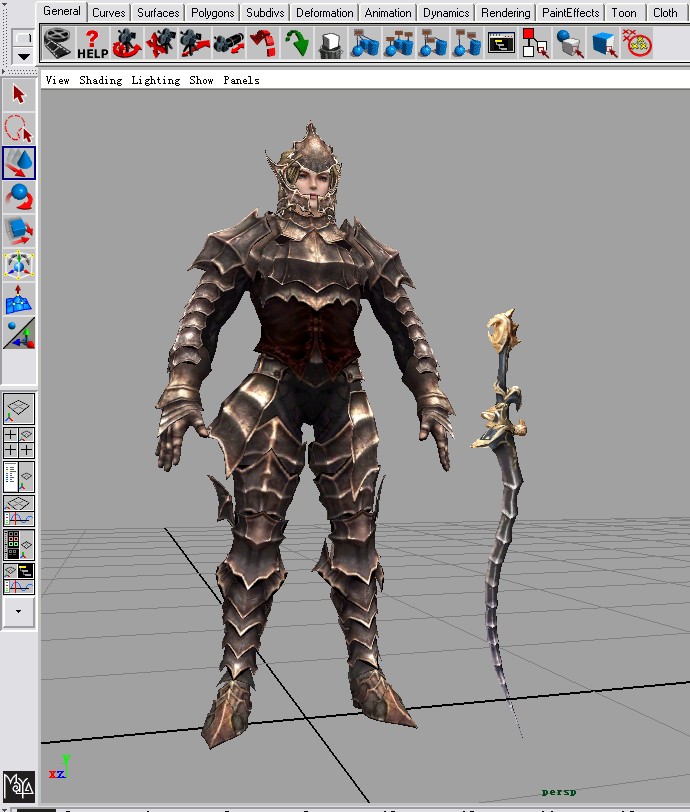
Task: Switch to single perspective view layout
Action: tap(19, 409)
